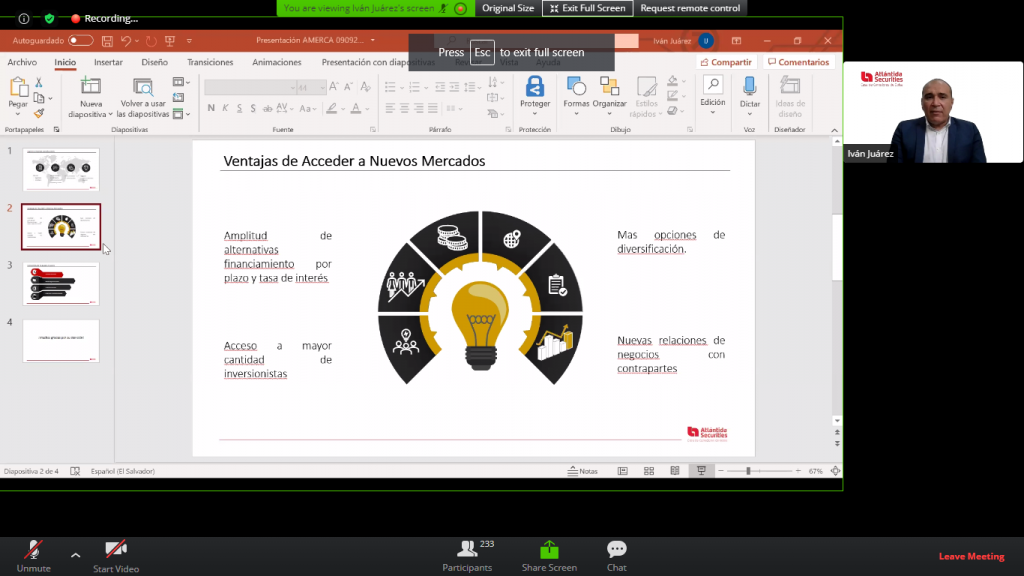Open font color dropdown arrow
Viewport: 1024px width, 576px height.
point(368,109)
